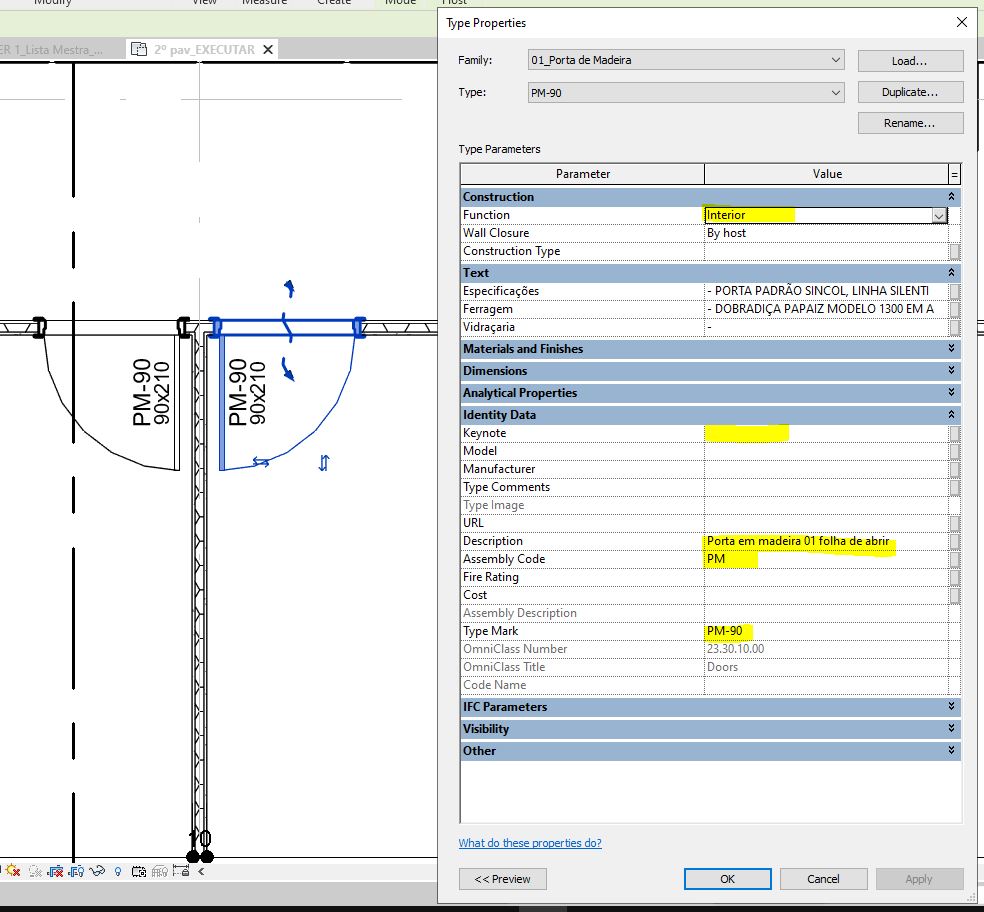Click horizontal flip-hand arrows near door swing
This screenshot has width=984, height=912.
click(260, 463)
